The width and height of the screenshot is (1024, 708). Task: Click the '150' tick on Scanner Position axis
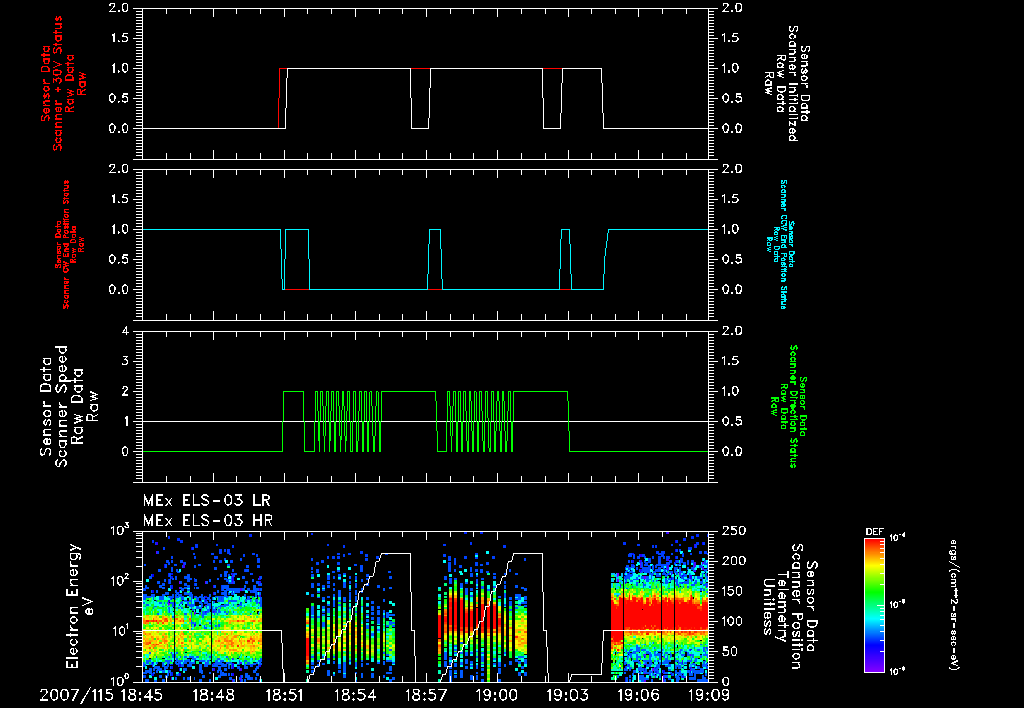pos(733,591)
